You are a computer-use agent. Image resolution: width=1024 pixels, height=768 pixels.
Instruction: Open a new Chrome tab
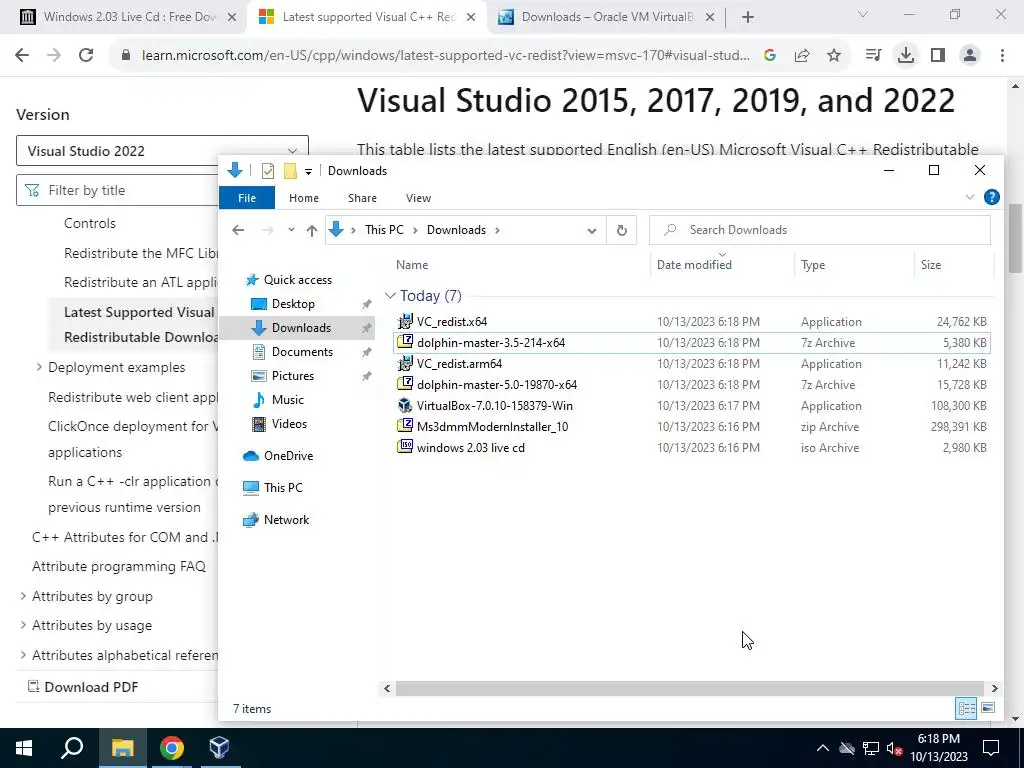coord(748,18)
